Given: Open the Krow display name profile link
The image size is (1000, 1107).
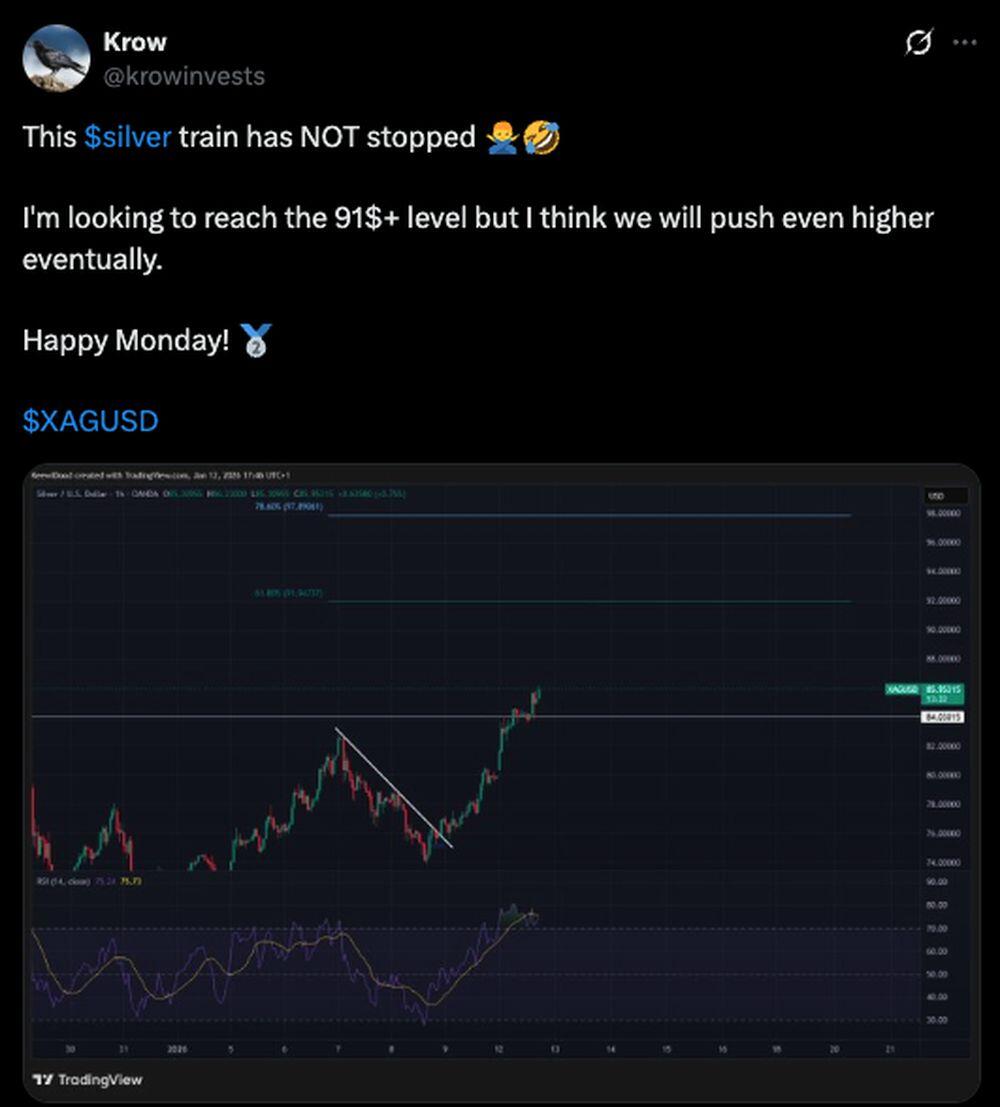Looking at the screenshot, I should point(134,42).
